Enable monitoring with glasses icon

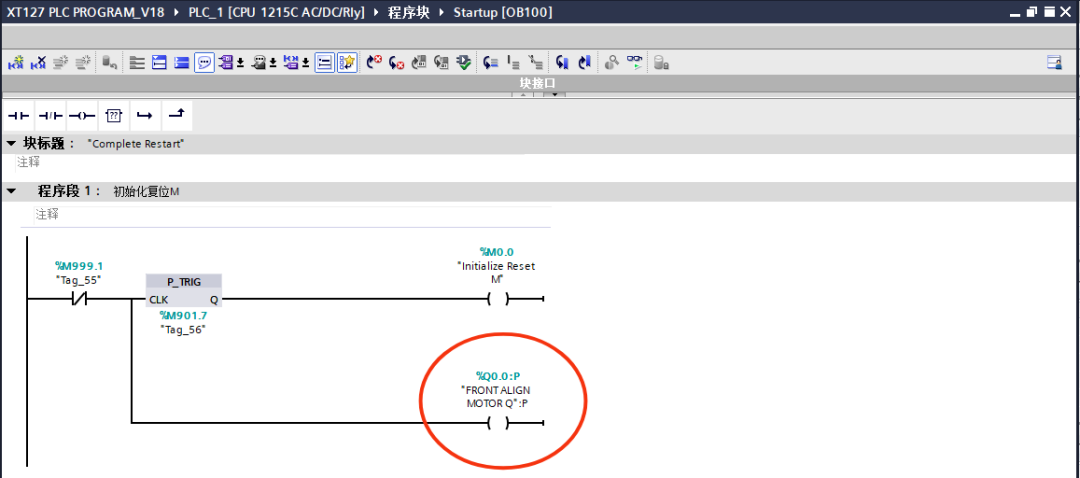coord(634,63)
